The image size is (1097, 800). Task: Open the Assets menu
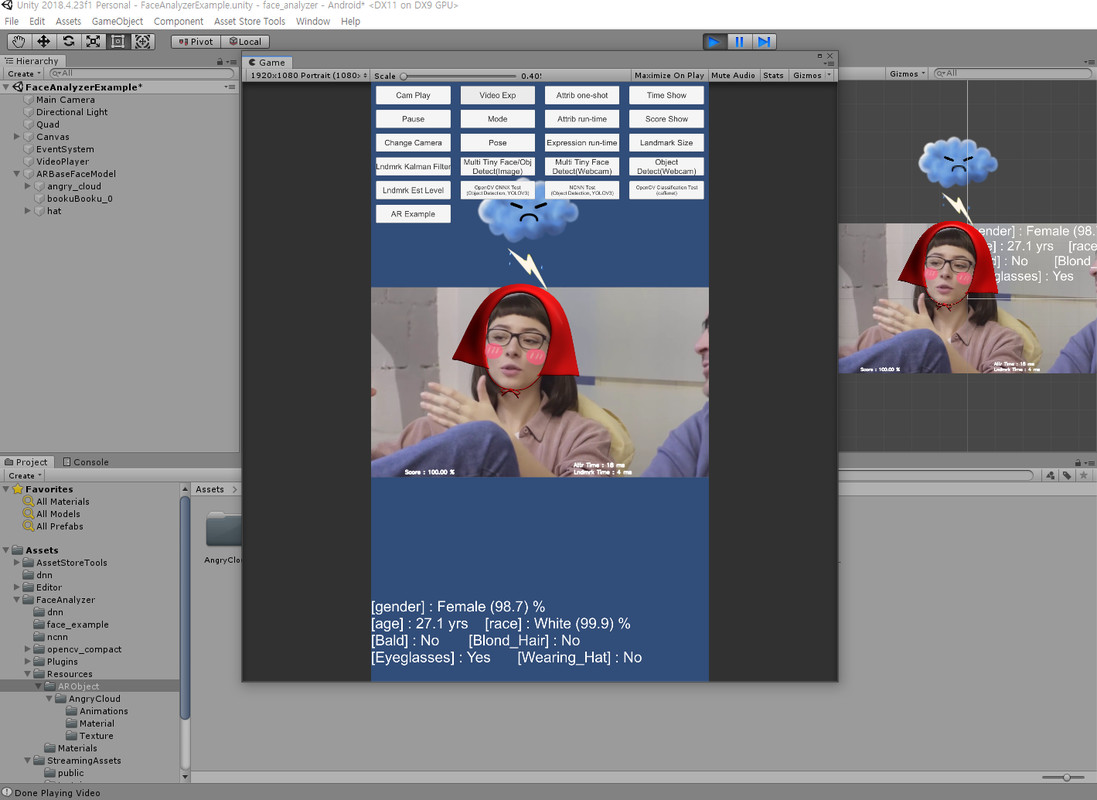[68, 22]
